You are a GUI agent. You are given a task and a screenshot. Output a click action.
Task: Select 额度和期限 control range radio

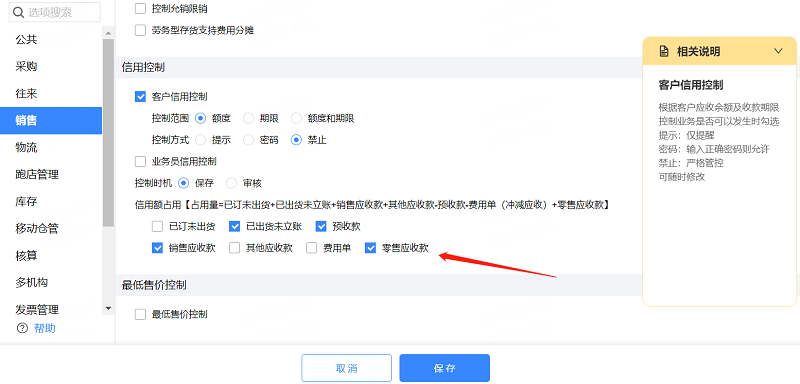pos(296,118)
